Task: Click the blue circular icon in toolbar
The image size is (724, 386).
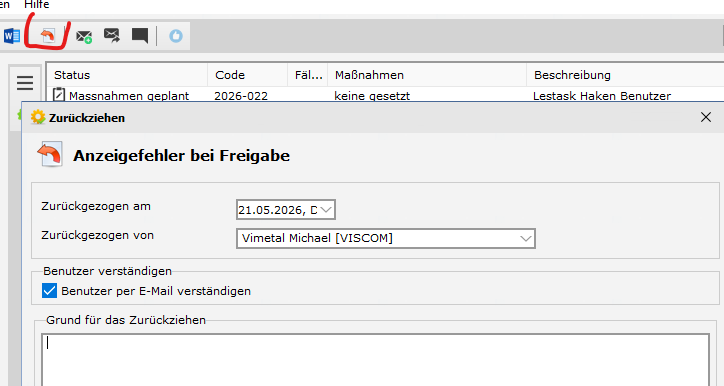Action: pyautogui.click(x=175, y=36)
